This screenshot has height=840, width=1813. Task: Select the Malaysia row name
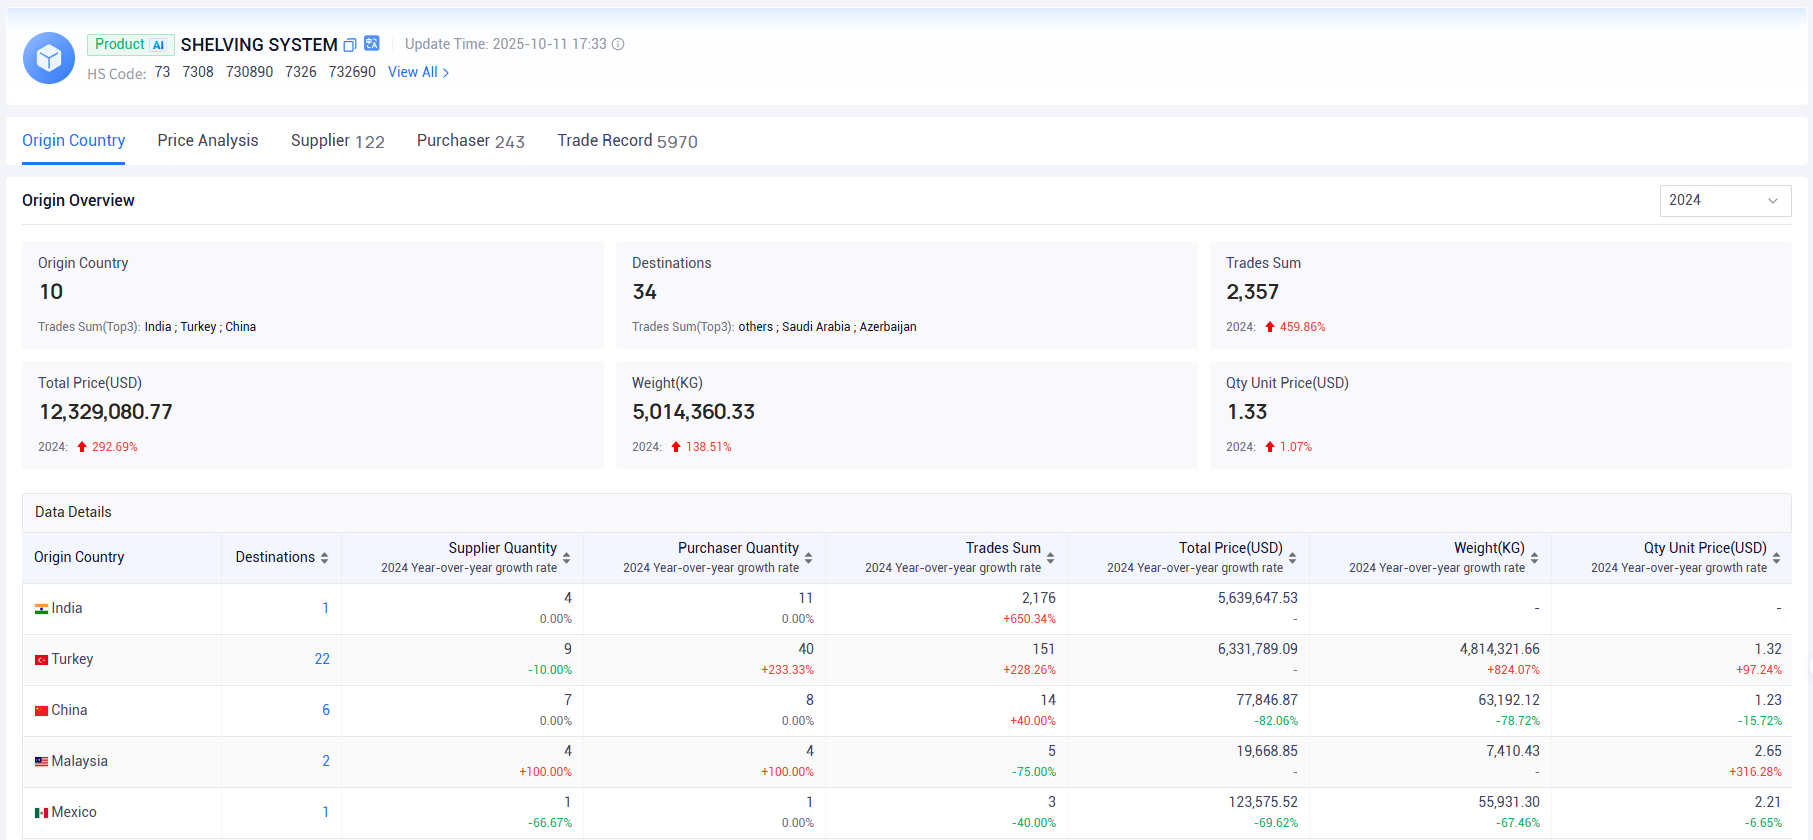(79, 761)
